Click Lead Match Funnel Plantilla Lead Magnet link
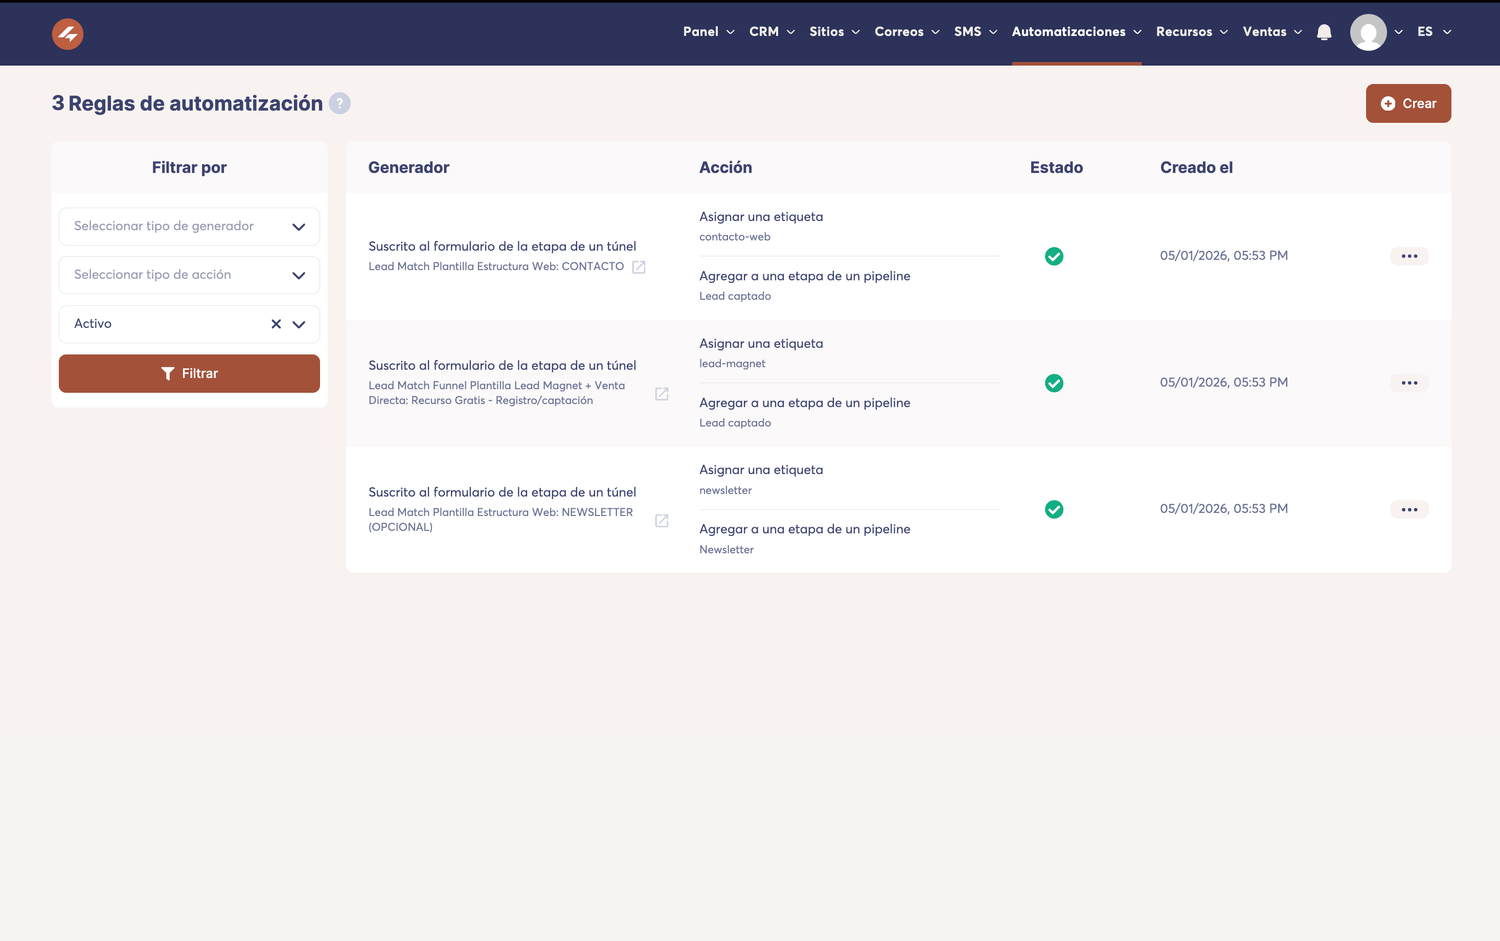The height and width of the screenshot is (941, 1500). (x=497, y=393)
